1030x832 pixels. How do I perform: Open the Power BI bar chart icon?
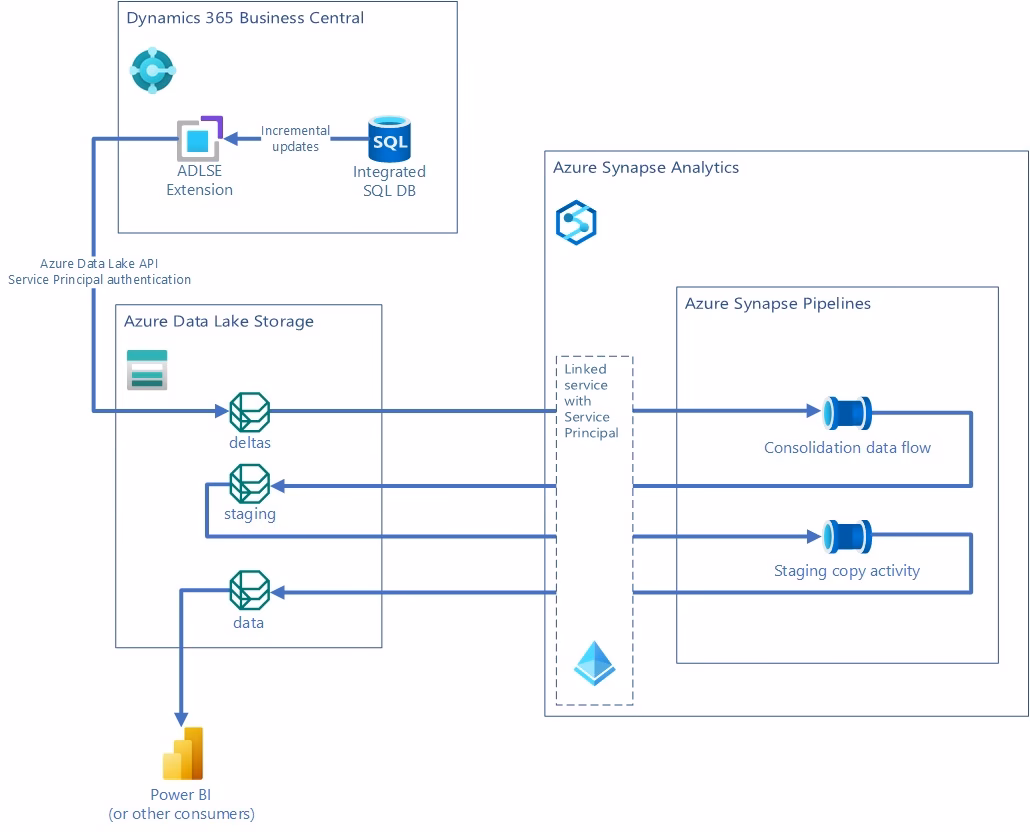(x=181, y=752)
